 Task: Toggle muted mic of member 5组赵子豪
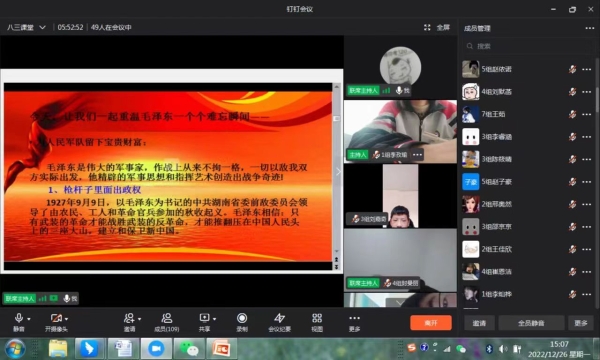tap(572, 182)
